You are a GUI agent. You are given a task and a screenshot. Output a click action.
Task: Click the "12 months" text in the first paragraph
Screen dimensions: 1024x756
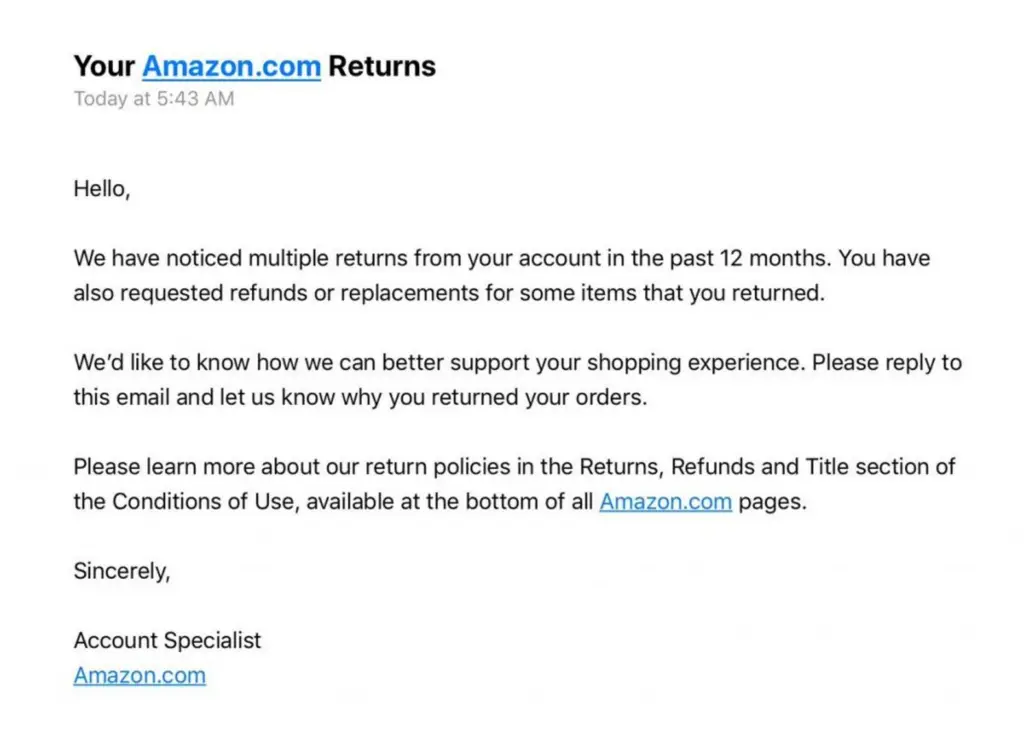(776, 258)
